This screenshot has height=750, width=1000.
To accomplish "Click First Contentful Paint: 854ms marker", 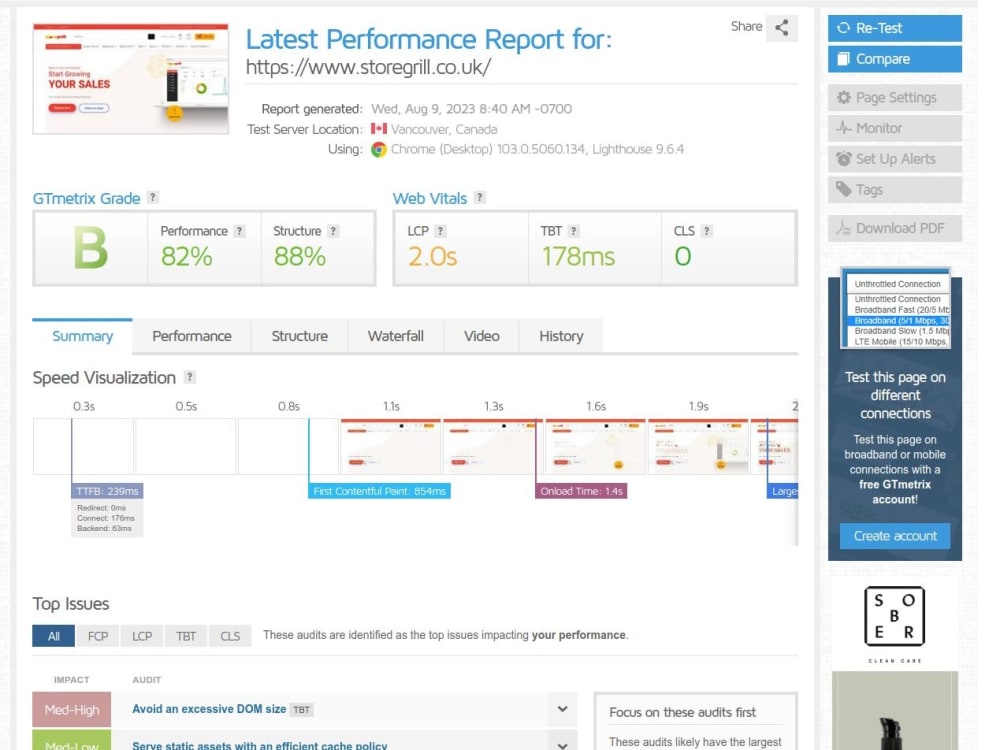I will point(379,491).
